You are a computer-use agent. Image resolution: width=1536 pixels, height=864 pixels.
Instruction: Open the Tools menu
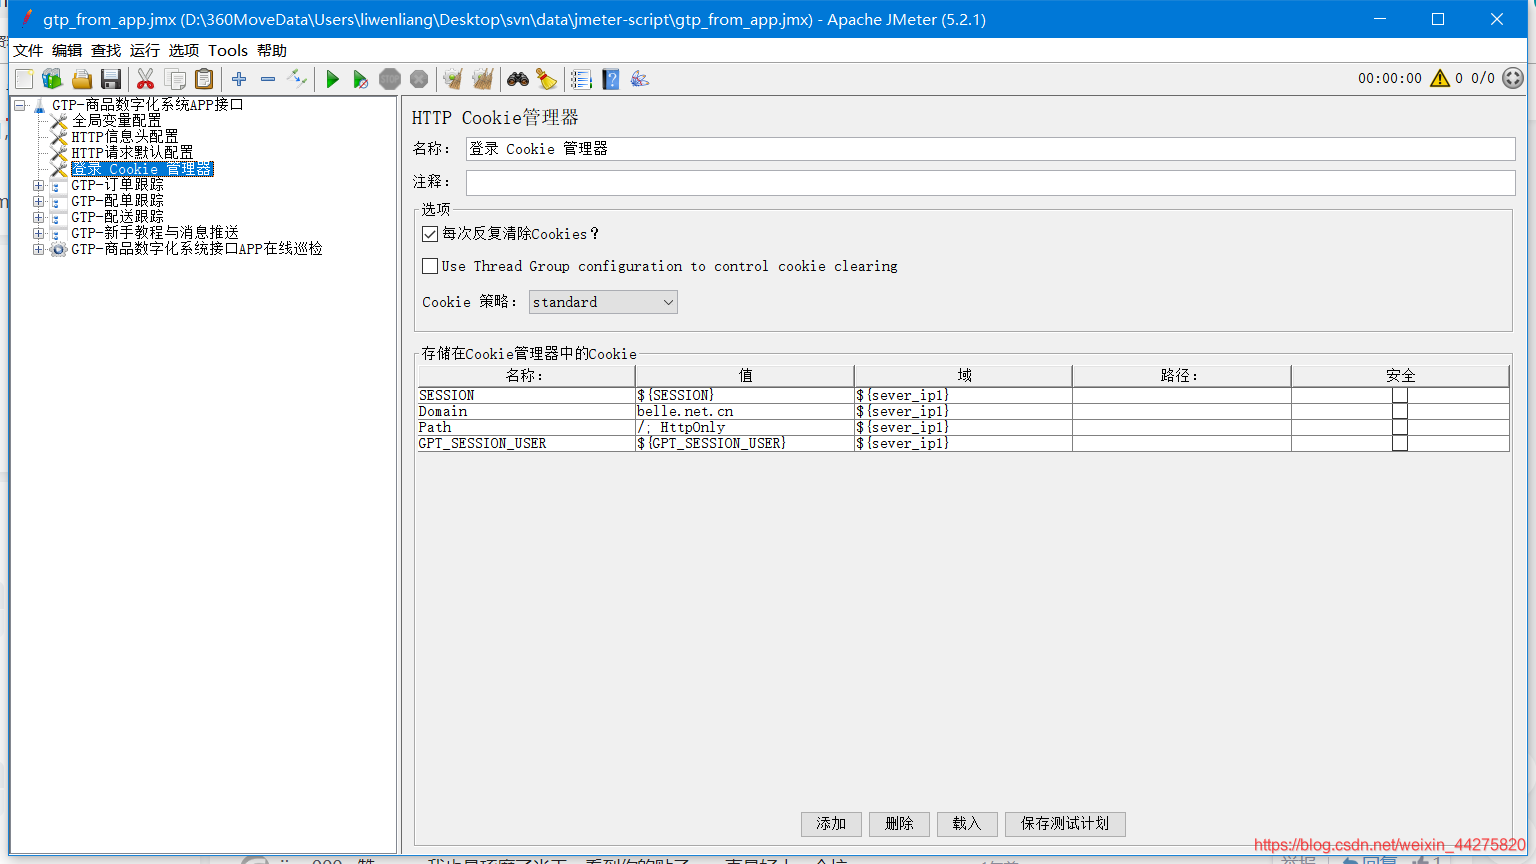click(x=228, y=50)
